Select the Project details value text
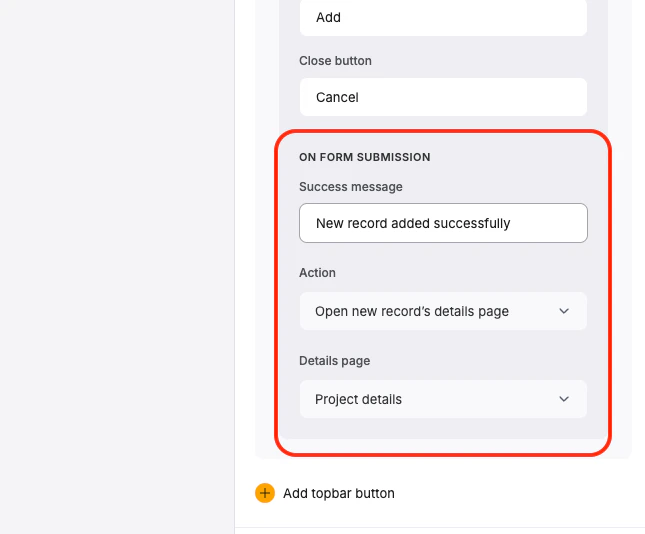 tap(358, 399)
